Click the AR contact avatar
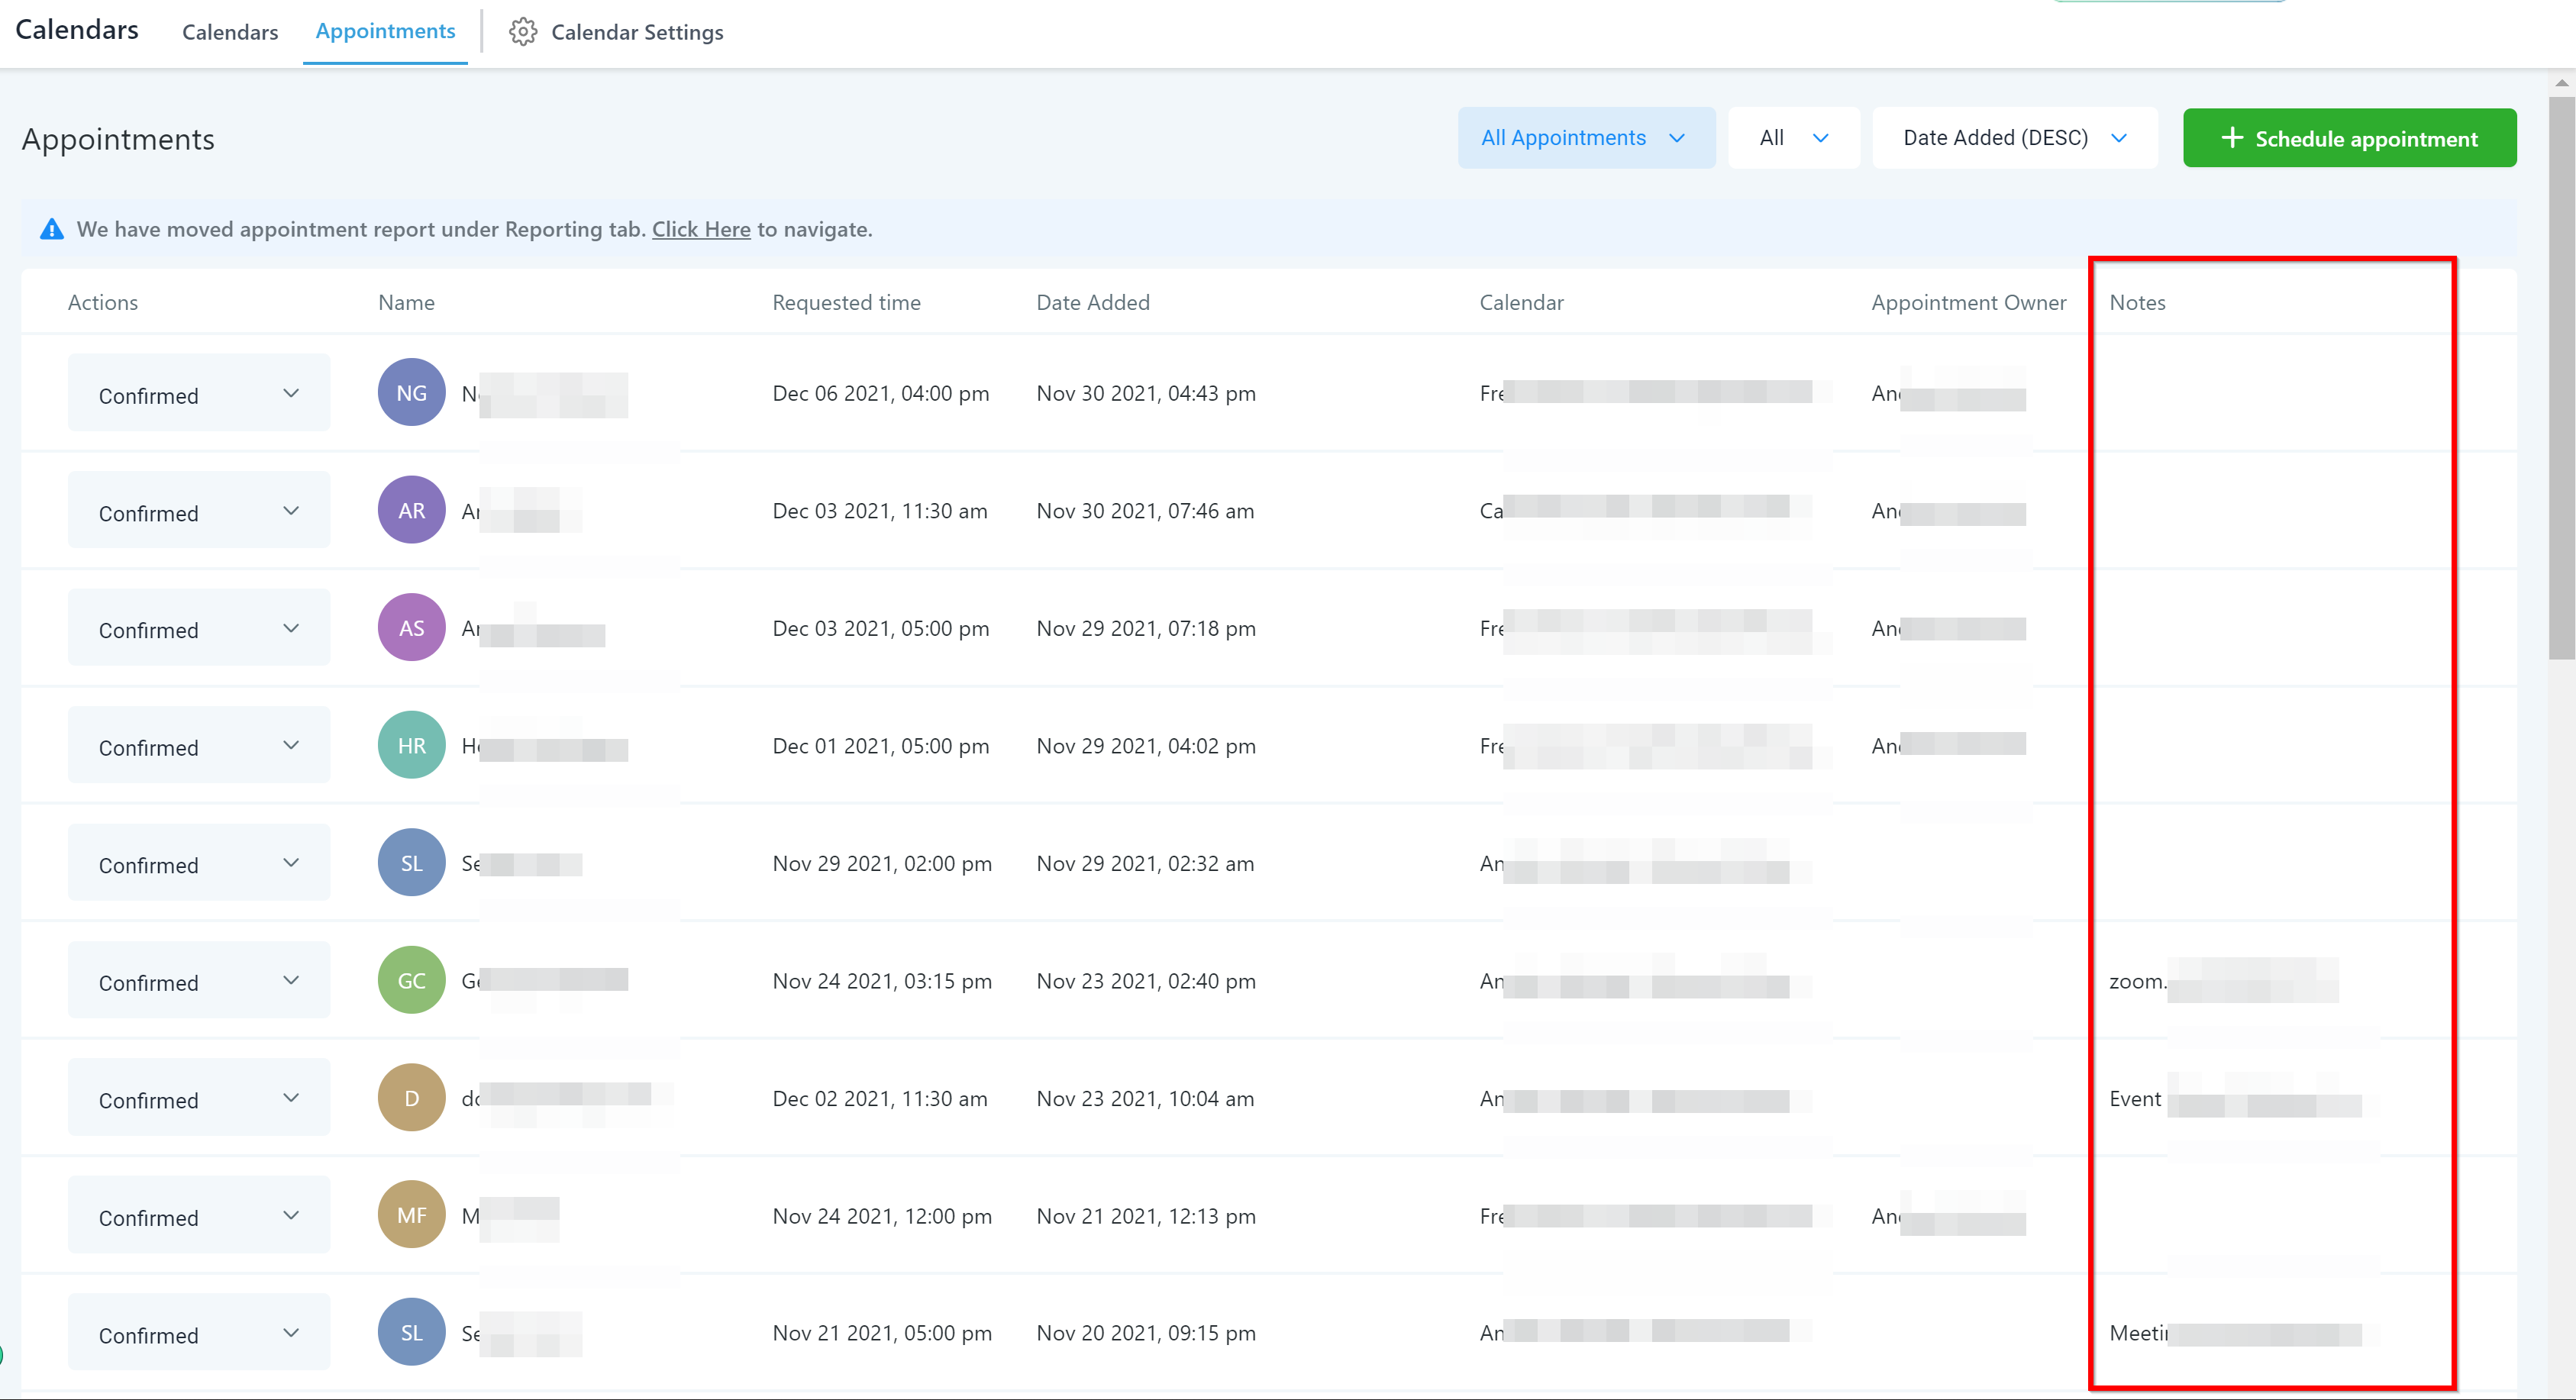The image size is (2576, 1400). click(411, 510)
